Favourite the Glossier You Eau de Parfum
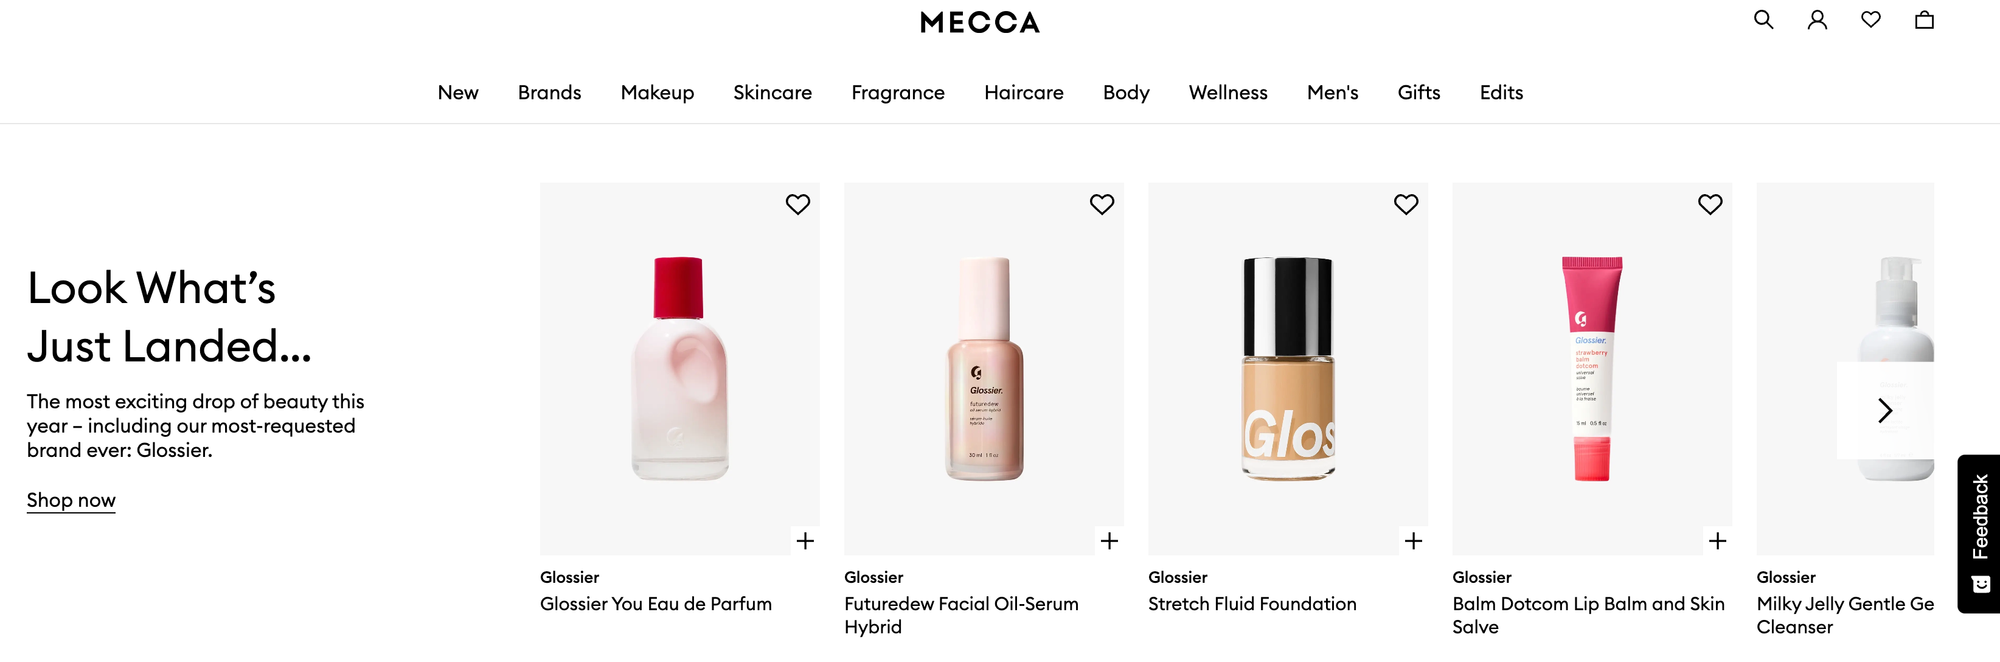The image size is (2000, 662). click(x=797, y=204)
